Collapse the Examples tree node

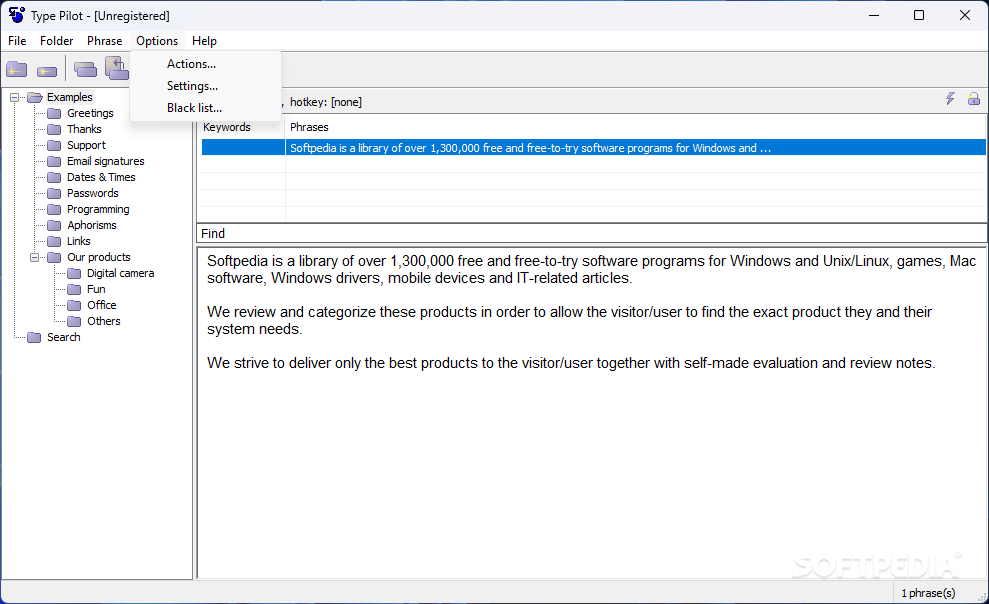tap(15, 97)
